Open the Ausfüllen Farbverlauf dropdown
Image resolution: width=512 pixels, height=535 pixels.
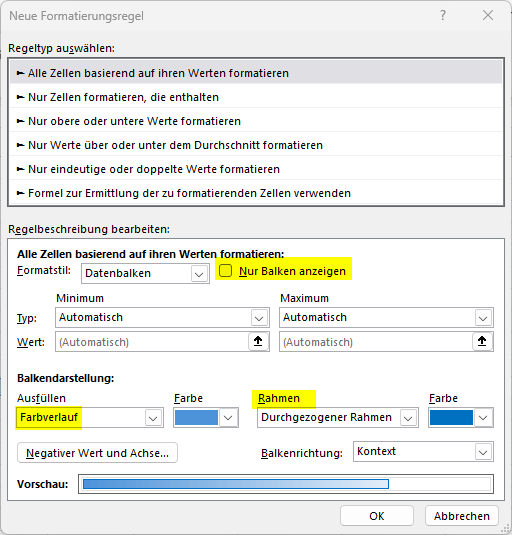90,417
